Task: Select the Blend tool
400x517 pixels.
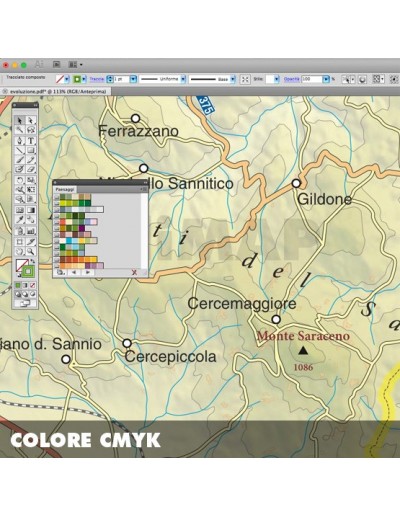Action: click(x=31, y=220)
